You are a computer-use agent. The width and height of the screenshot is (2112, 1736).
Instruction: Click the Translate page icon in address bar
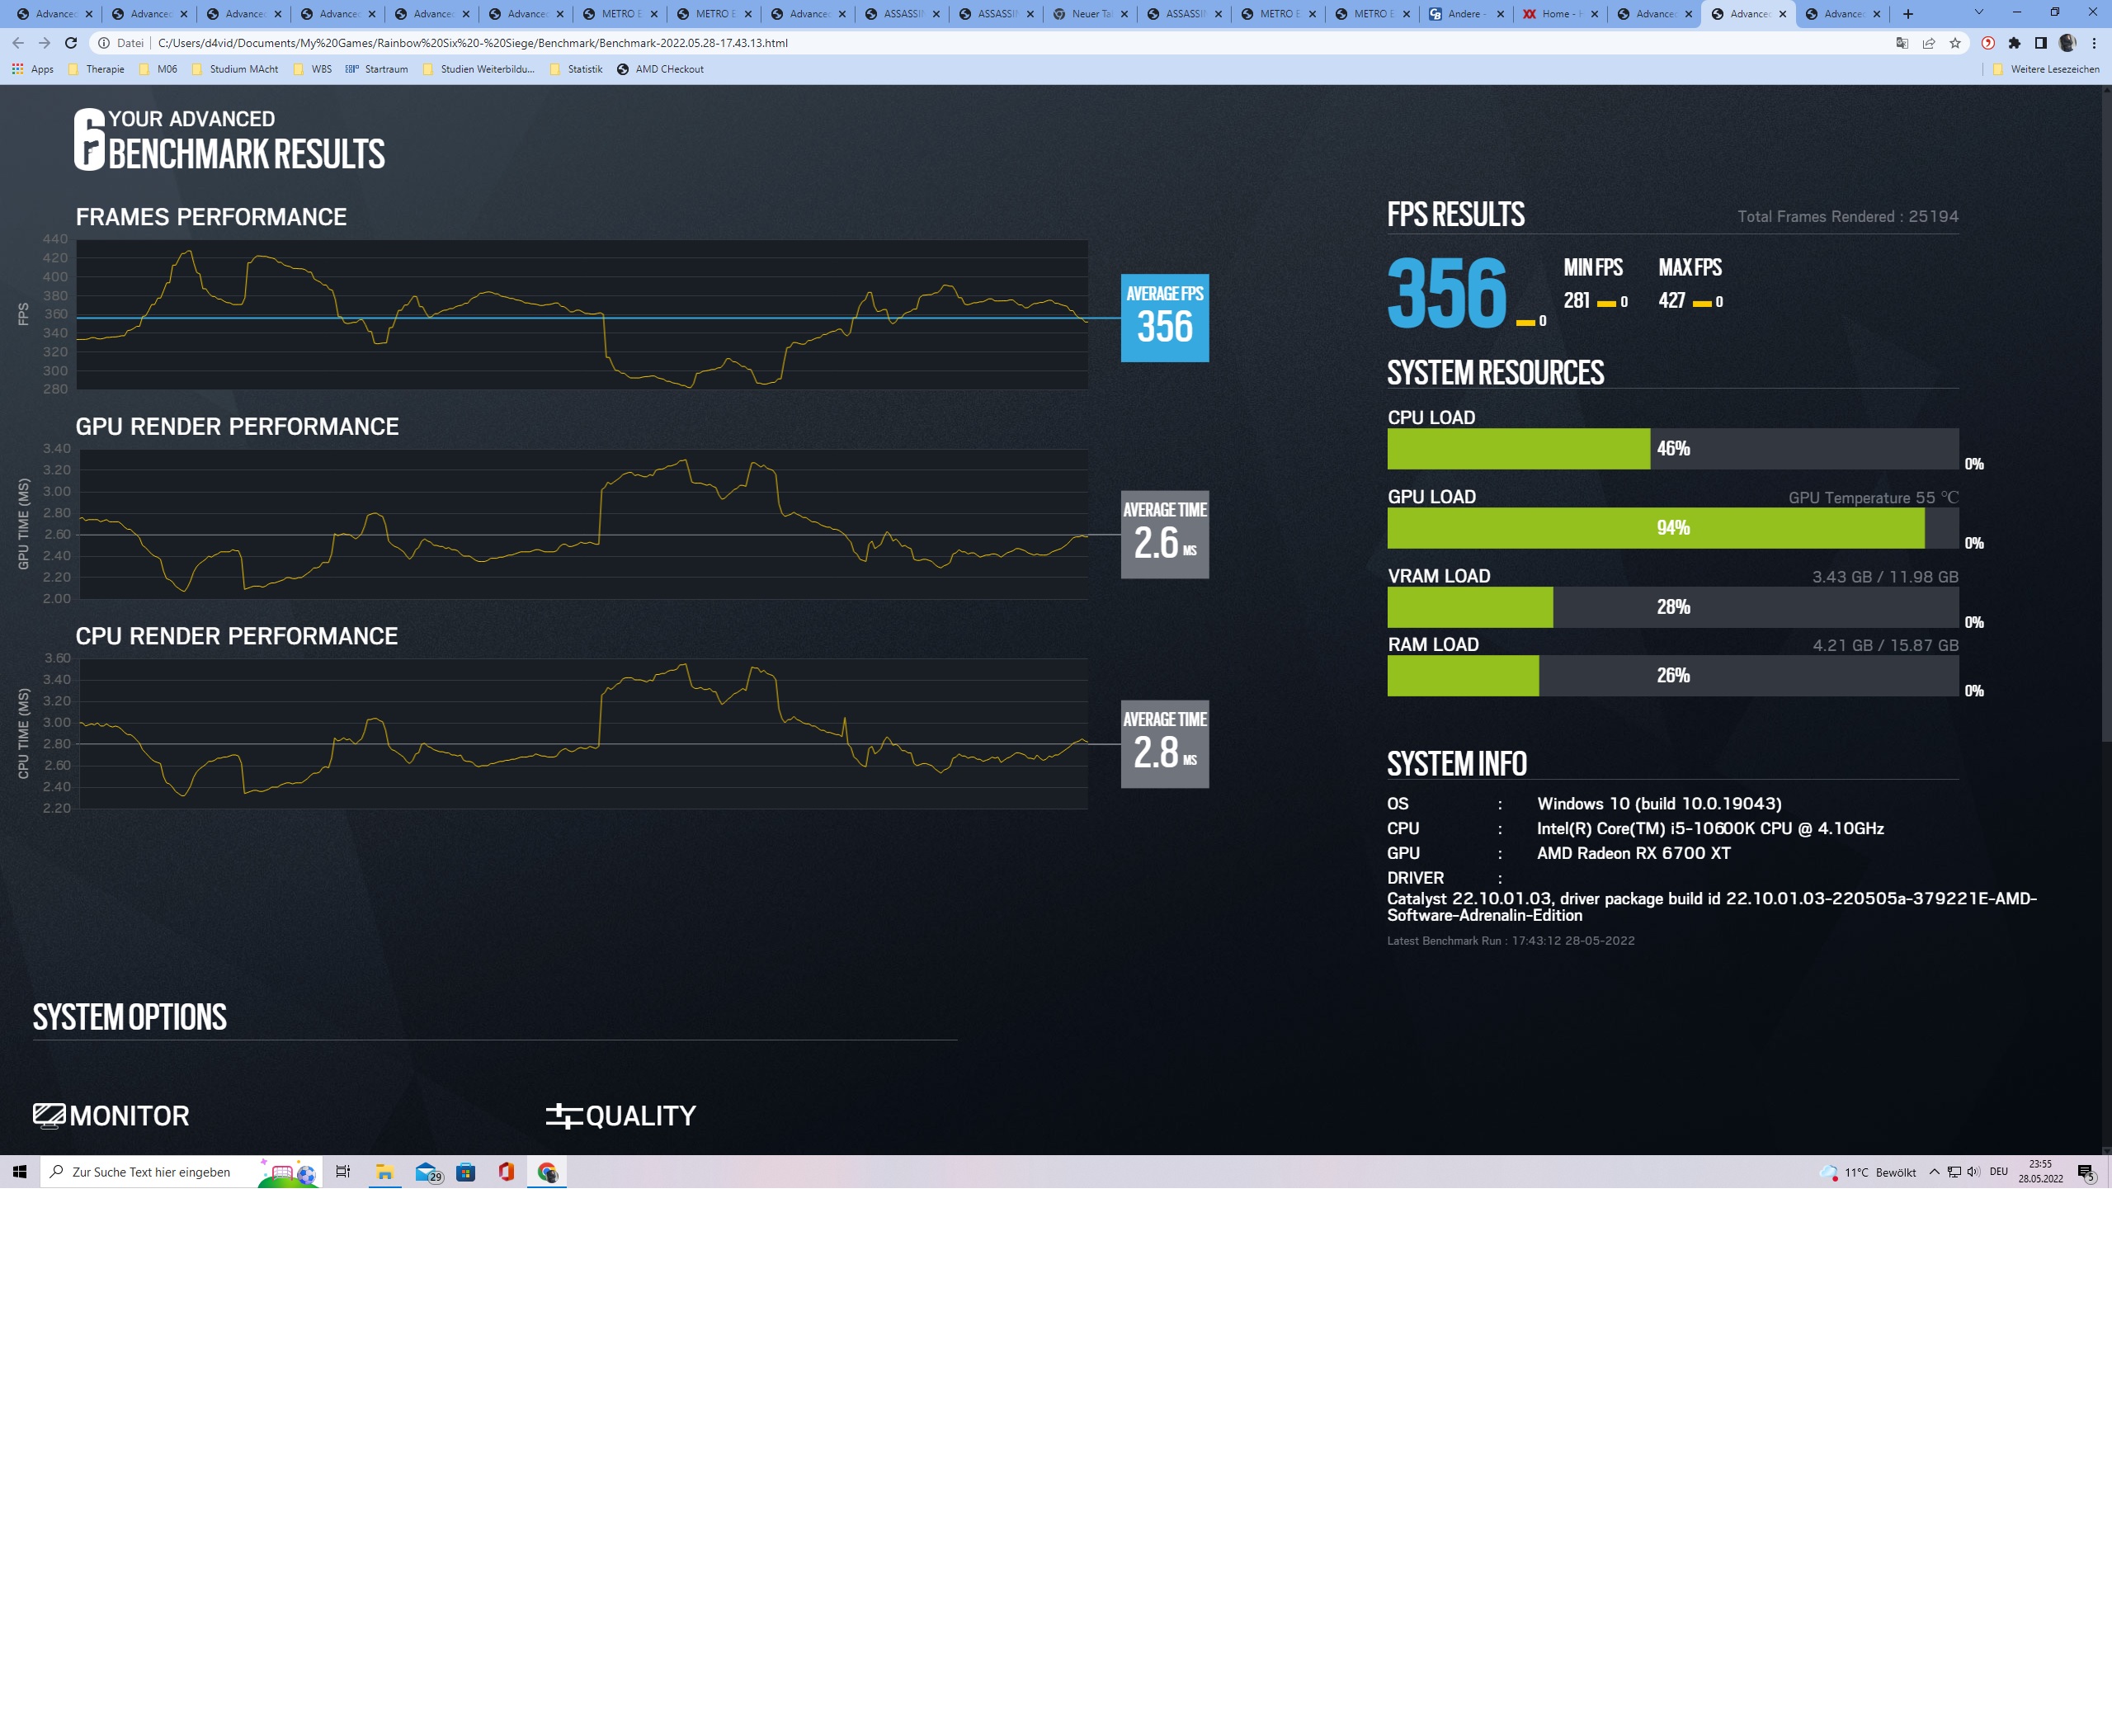pyautogui.click(x=1902, y=43)
